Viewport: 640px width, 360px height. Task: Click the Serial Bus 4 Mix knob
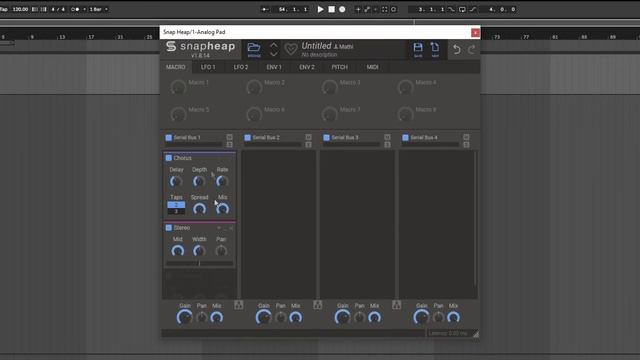tap(453, 317)
